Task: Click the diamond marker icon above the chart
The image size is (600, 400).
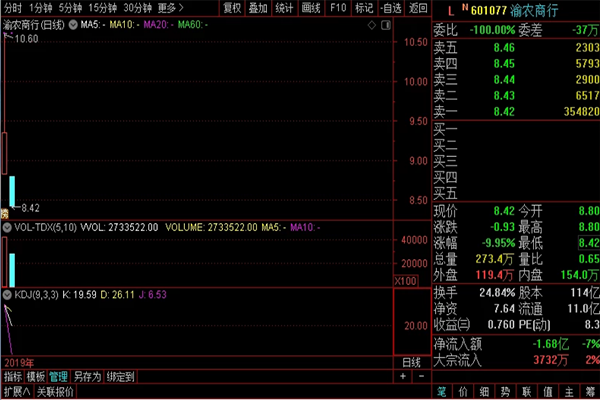Action: pos(372,25)
